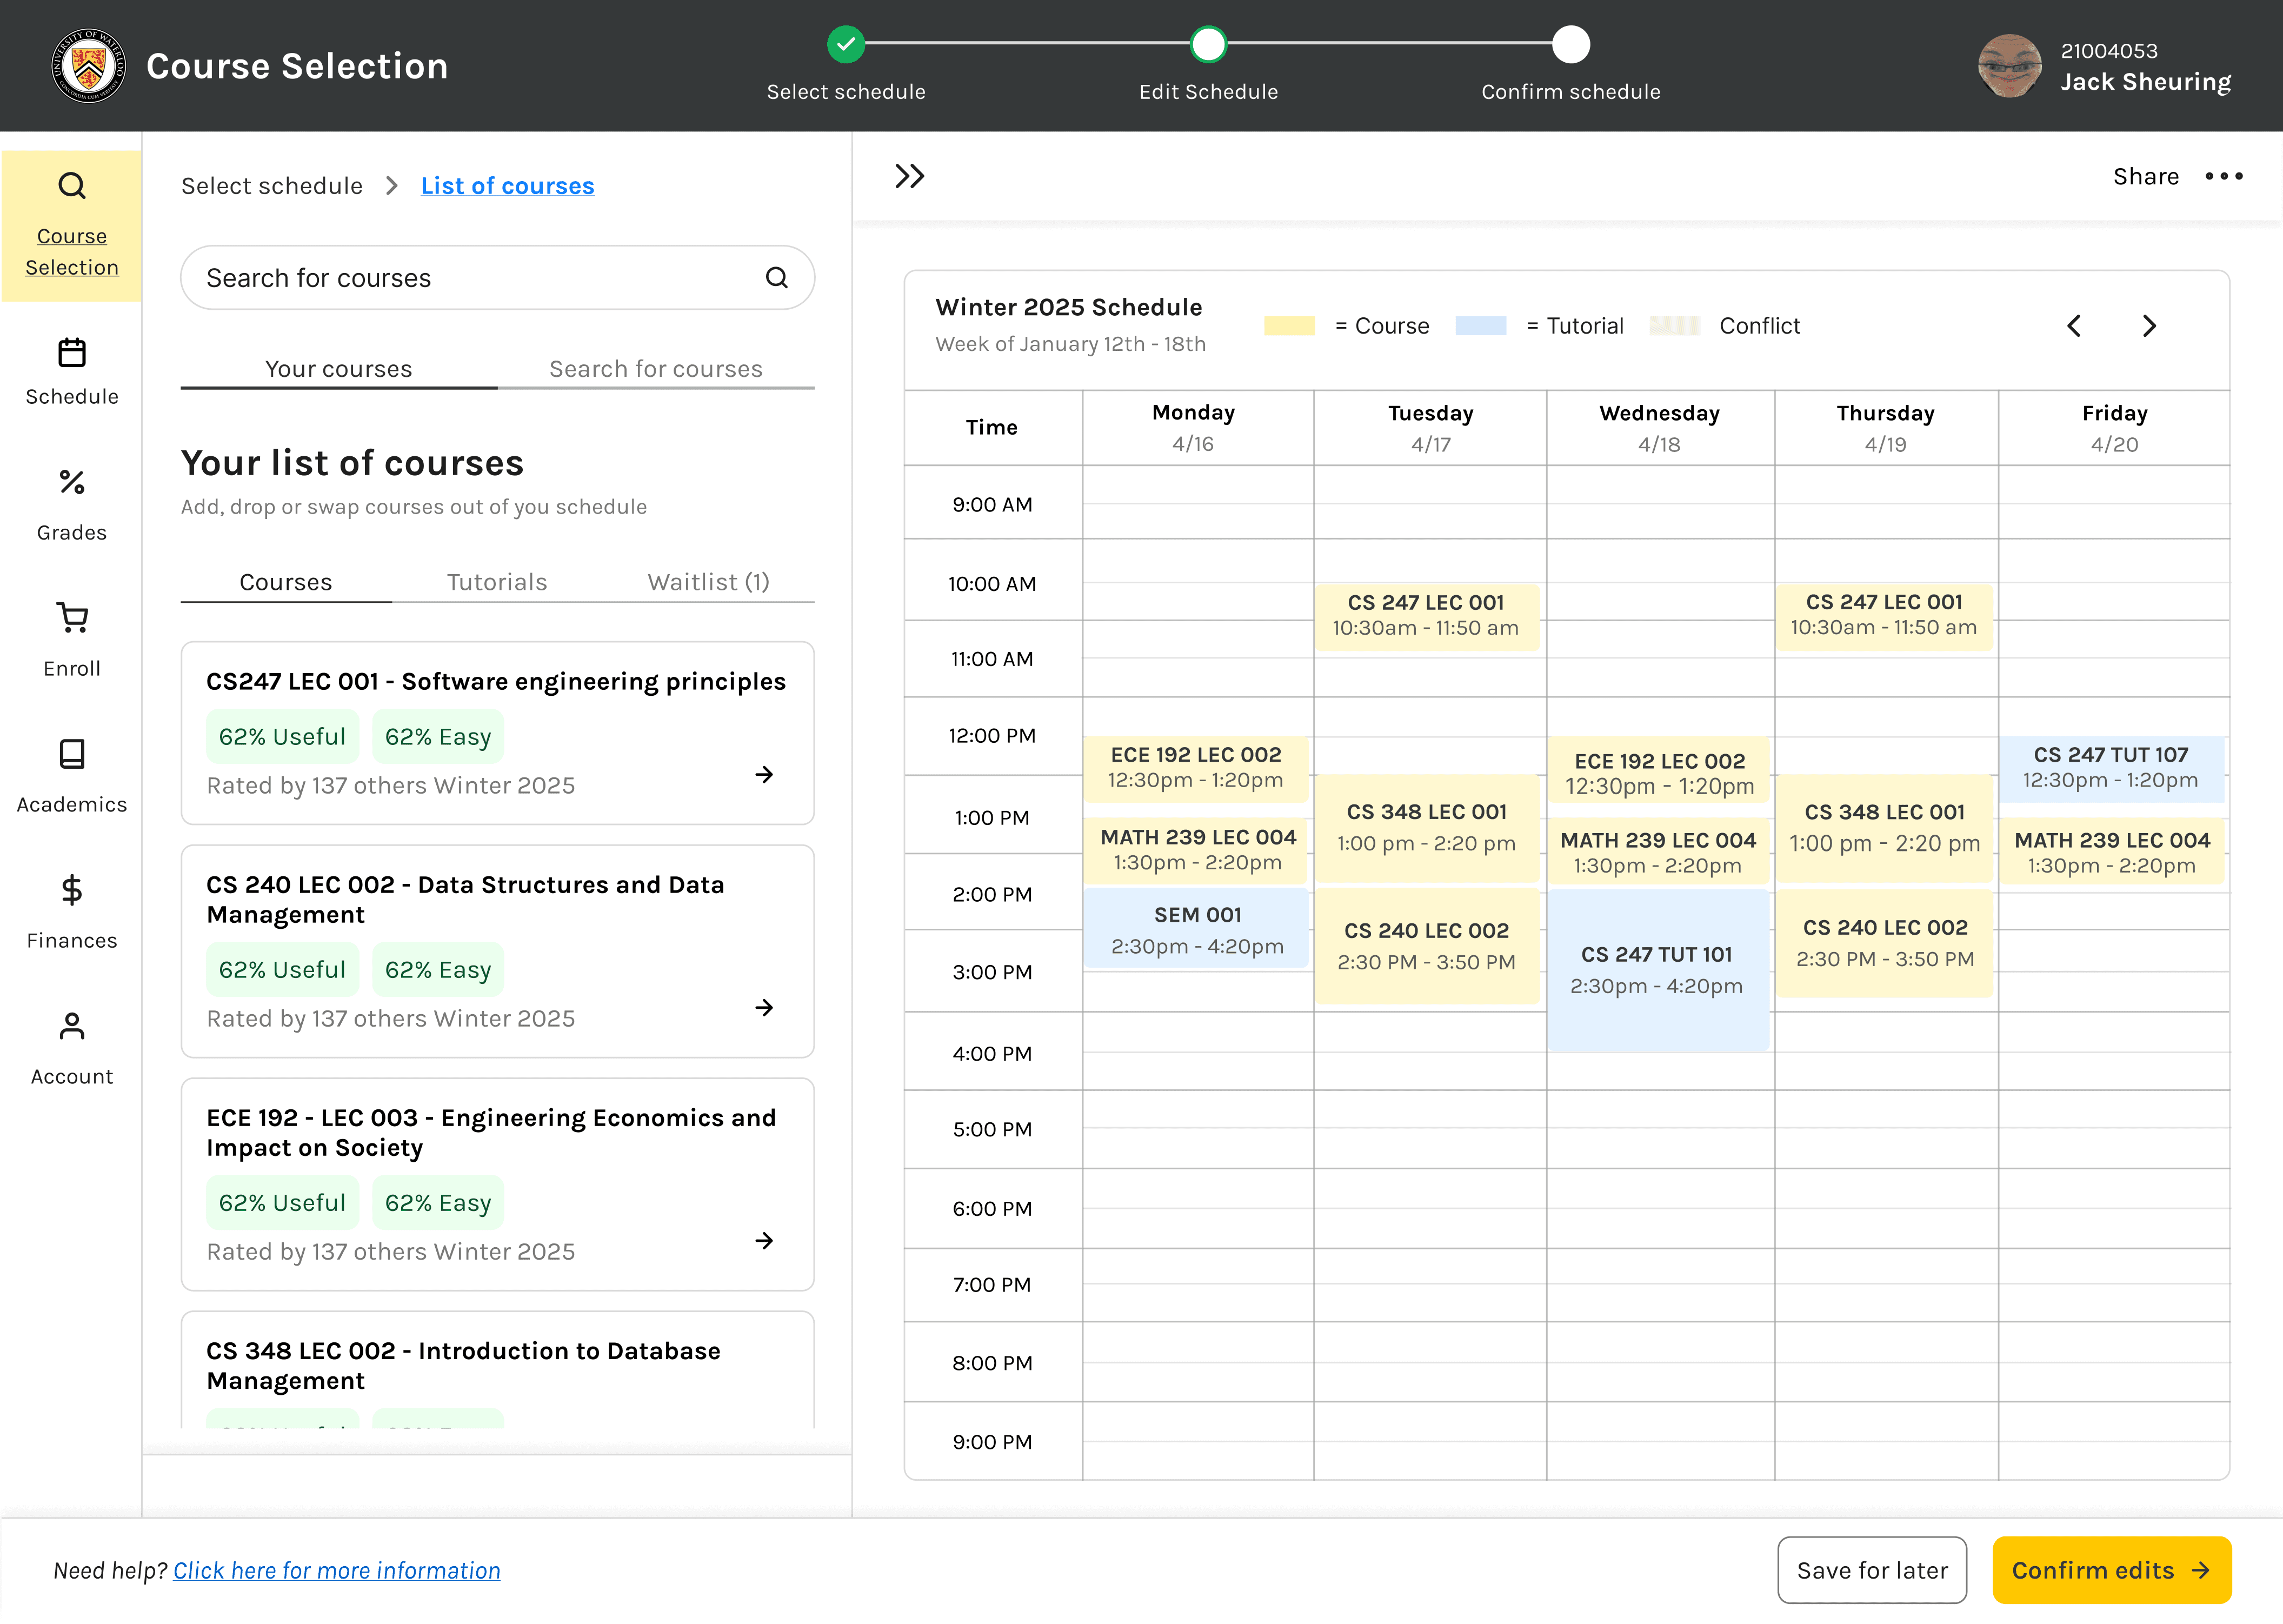Click the Enroll shopping cart icon
Screen dimensions: 2283x1624
click(x=71, y=618)
